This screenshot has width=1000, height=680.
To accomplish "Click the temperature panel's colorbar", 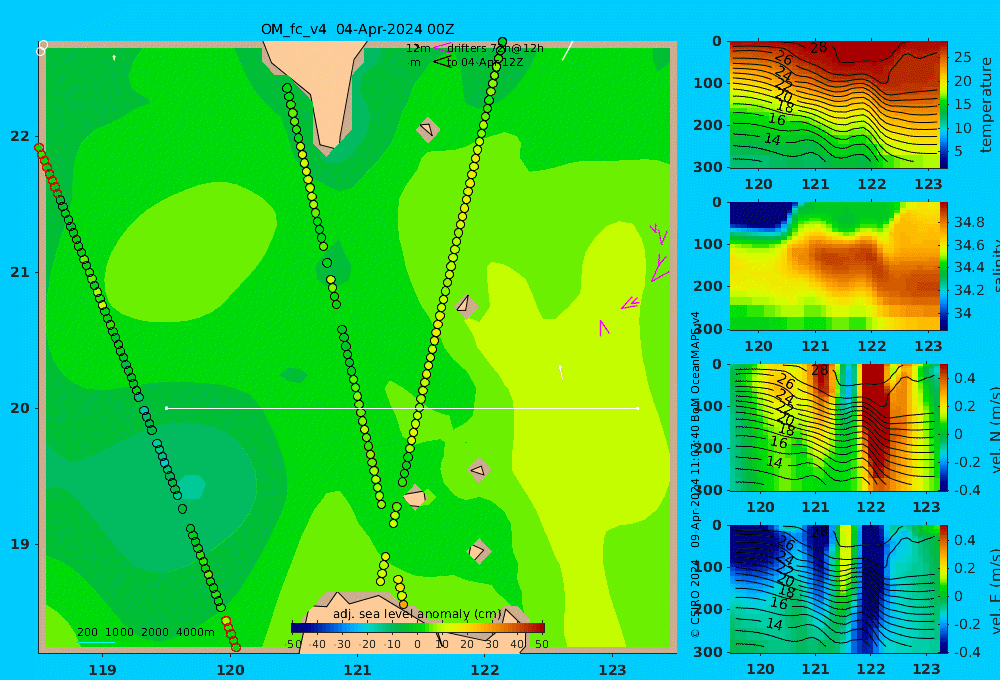I will (943, 105).
